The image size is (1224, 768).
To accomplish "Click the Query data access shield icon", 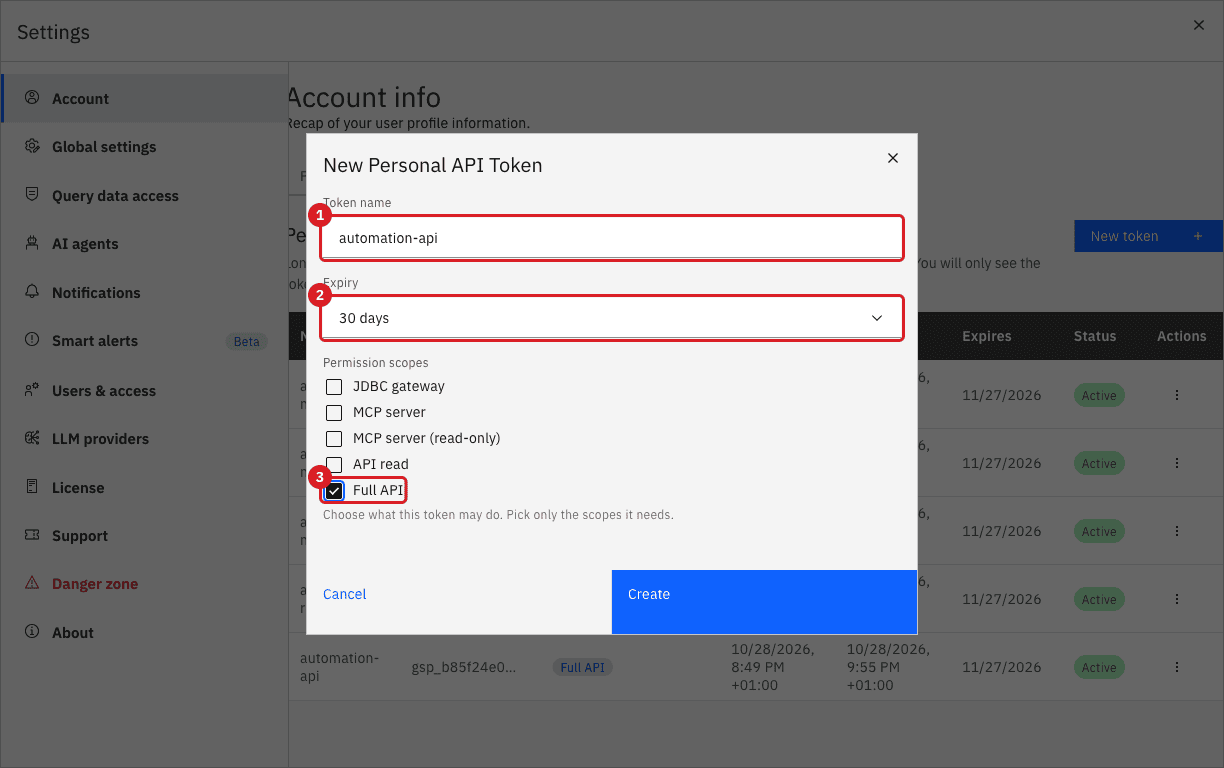I will pos(32,195).
